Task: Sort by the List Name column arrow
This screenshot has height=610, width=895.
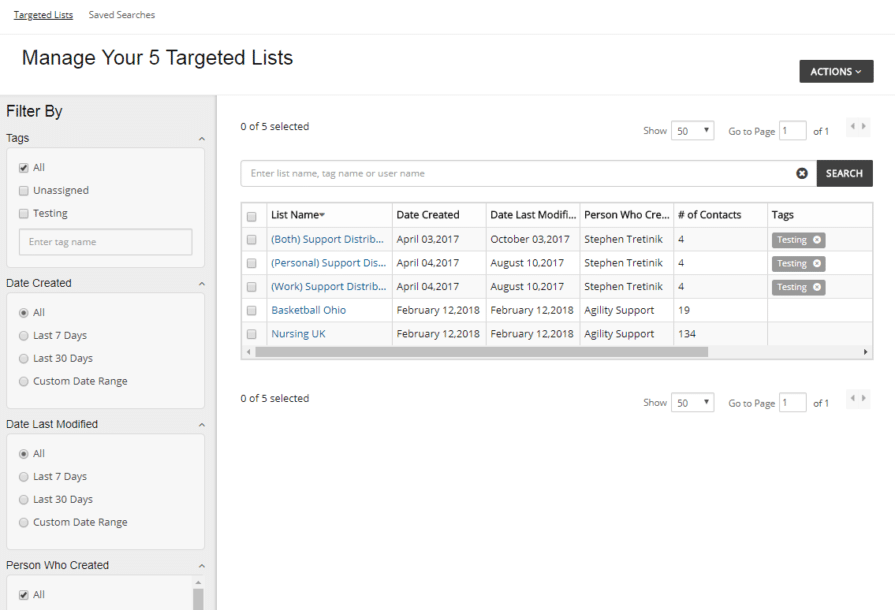Action: point(322,215)
